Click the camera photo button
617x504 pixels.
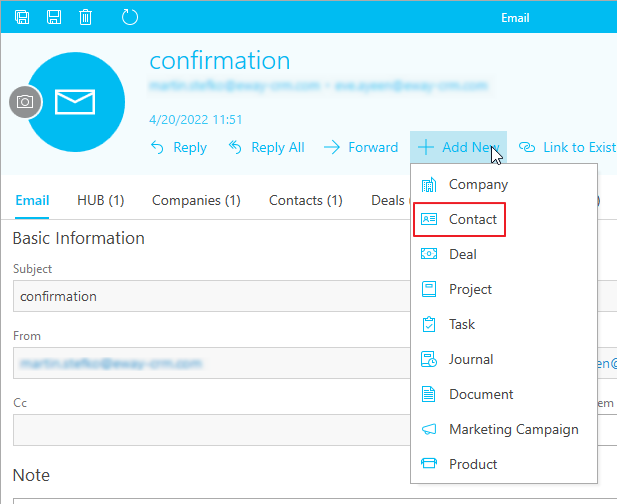25,102
